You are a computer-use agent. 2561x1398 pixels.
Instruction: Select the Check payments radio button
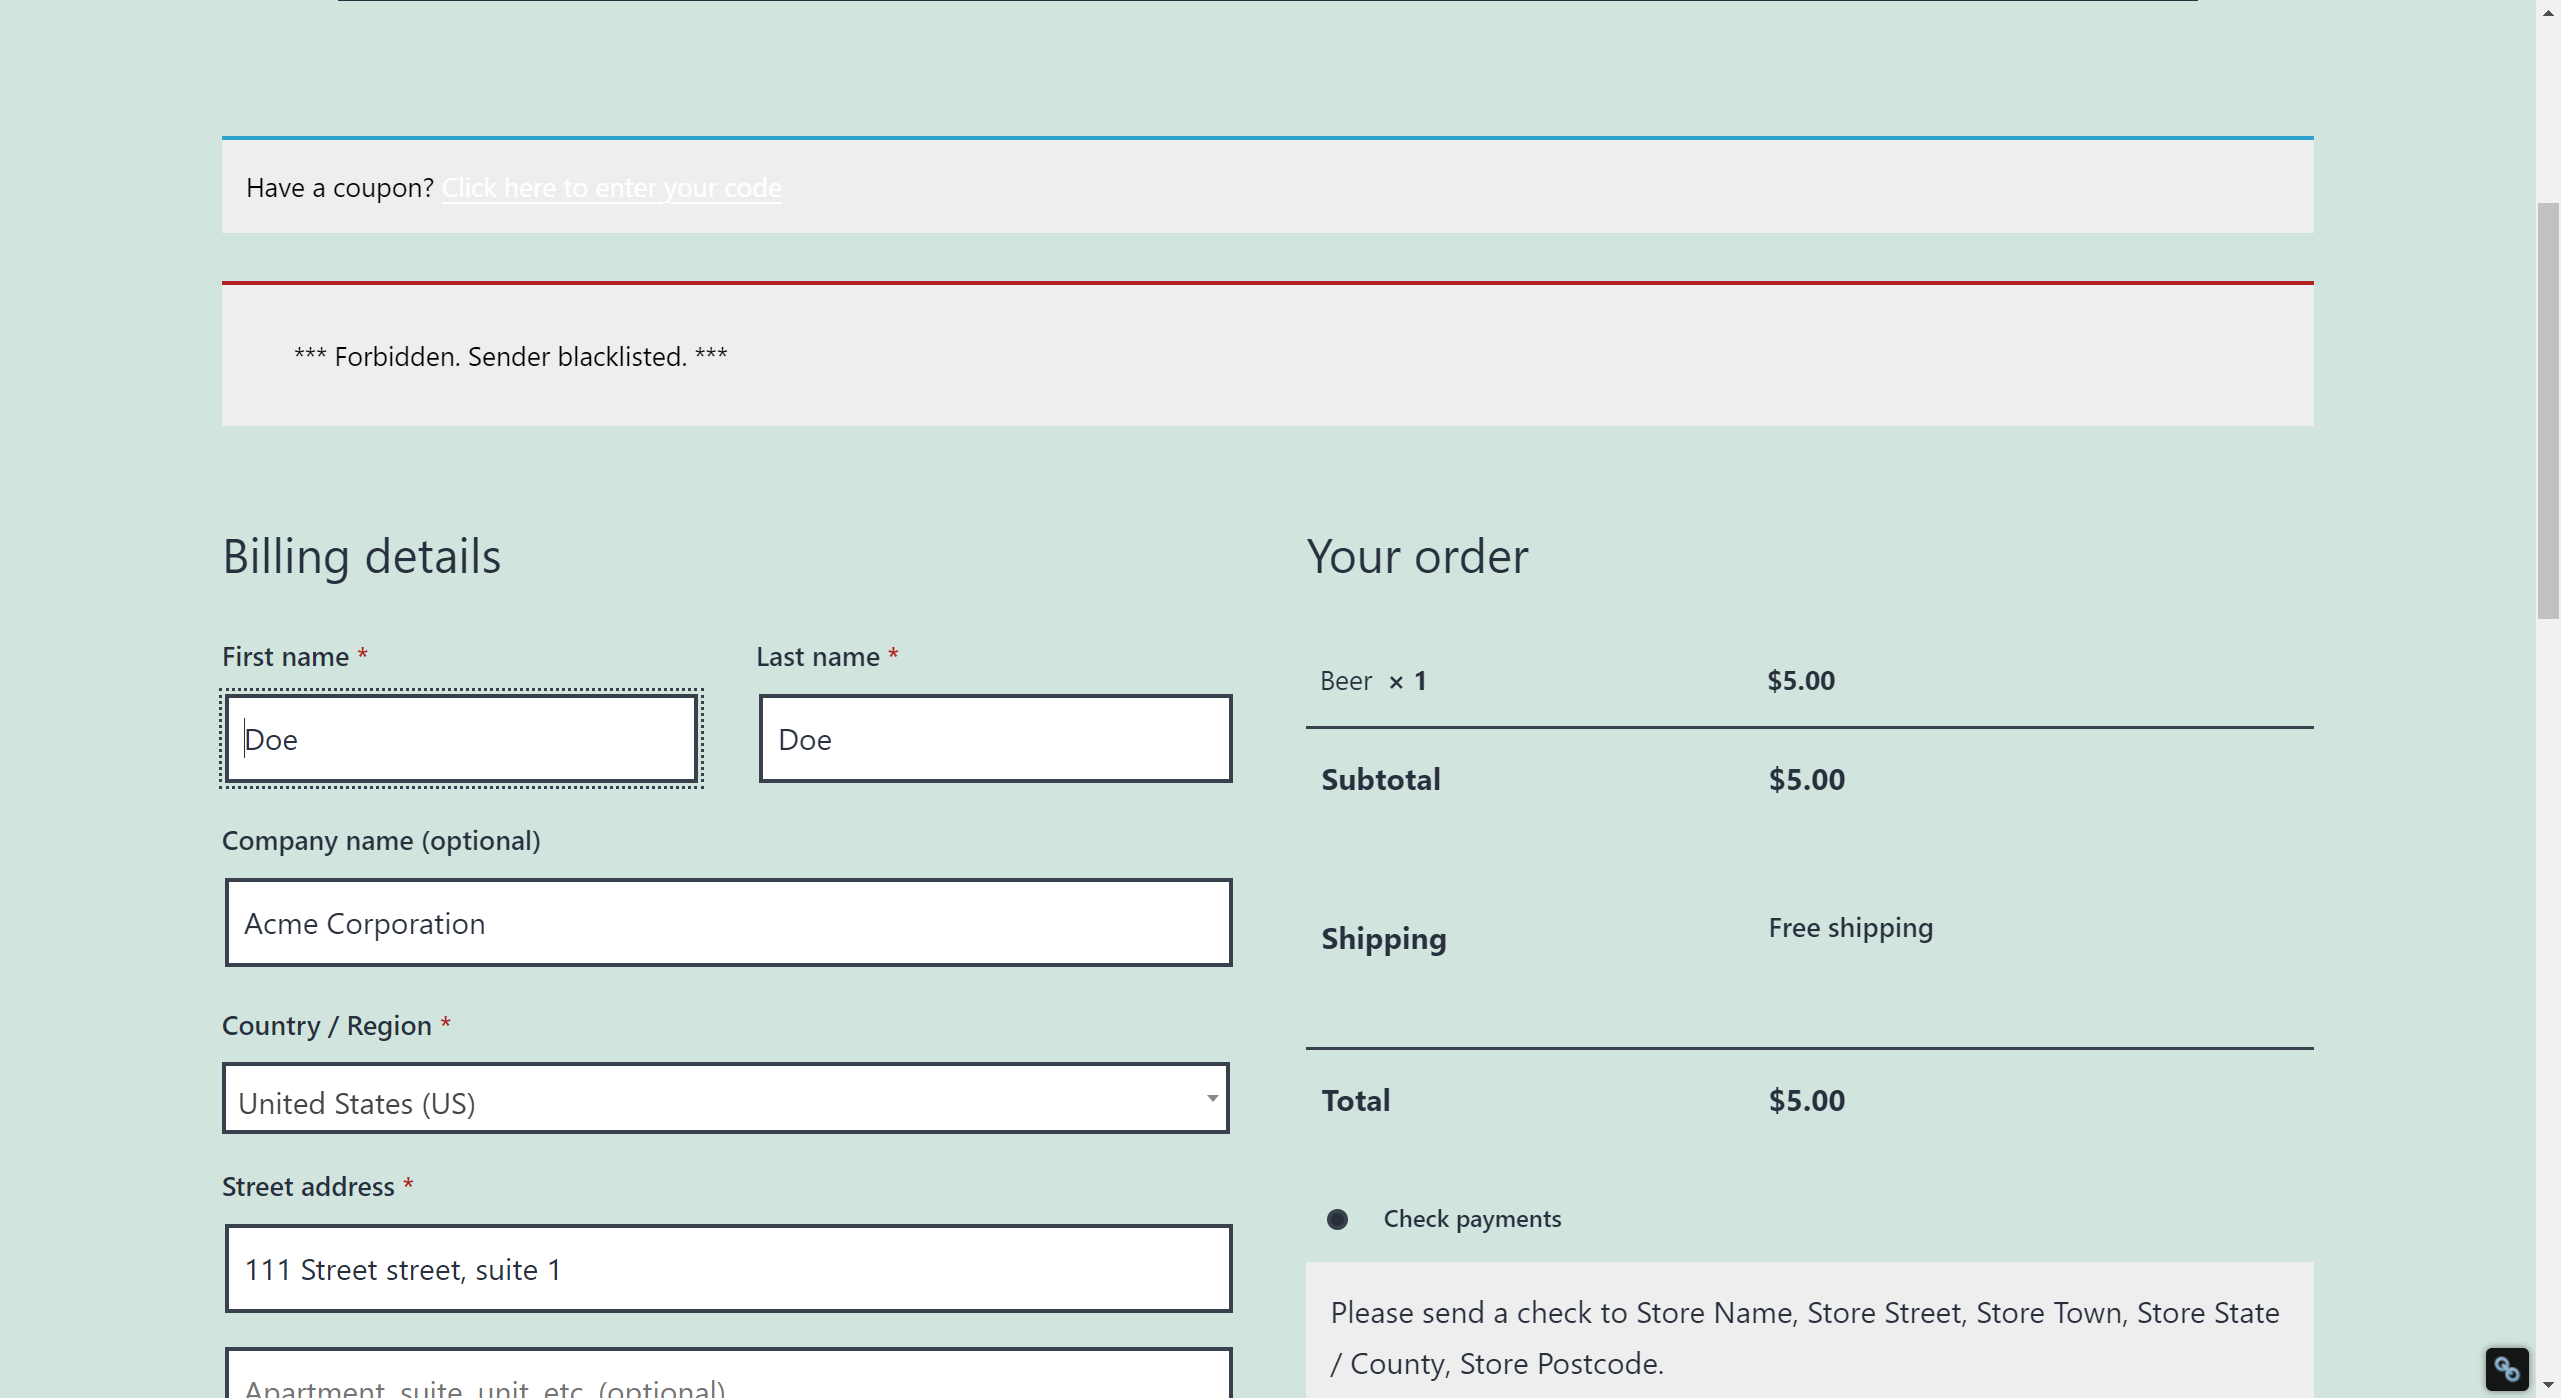coord(1337,1219)
